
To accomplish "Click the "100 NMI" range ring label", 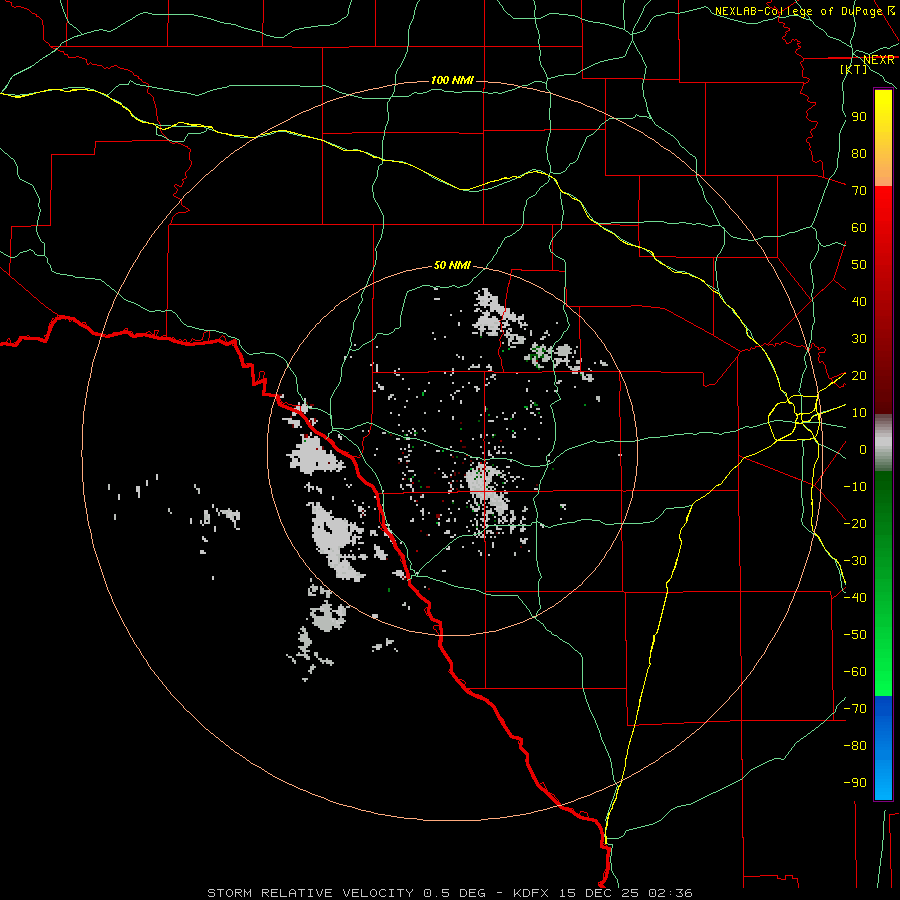I will point(452,80).
